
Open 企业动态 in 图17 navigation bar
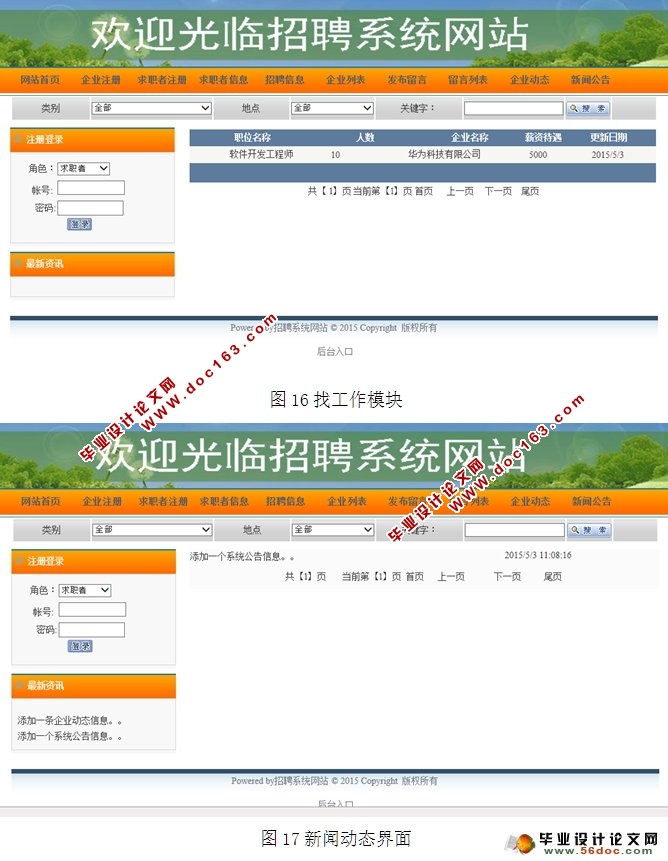[x=530, y=501]
